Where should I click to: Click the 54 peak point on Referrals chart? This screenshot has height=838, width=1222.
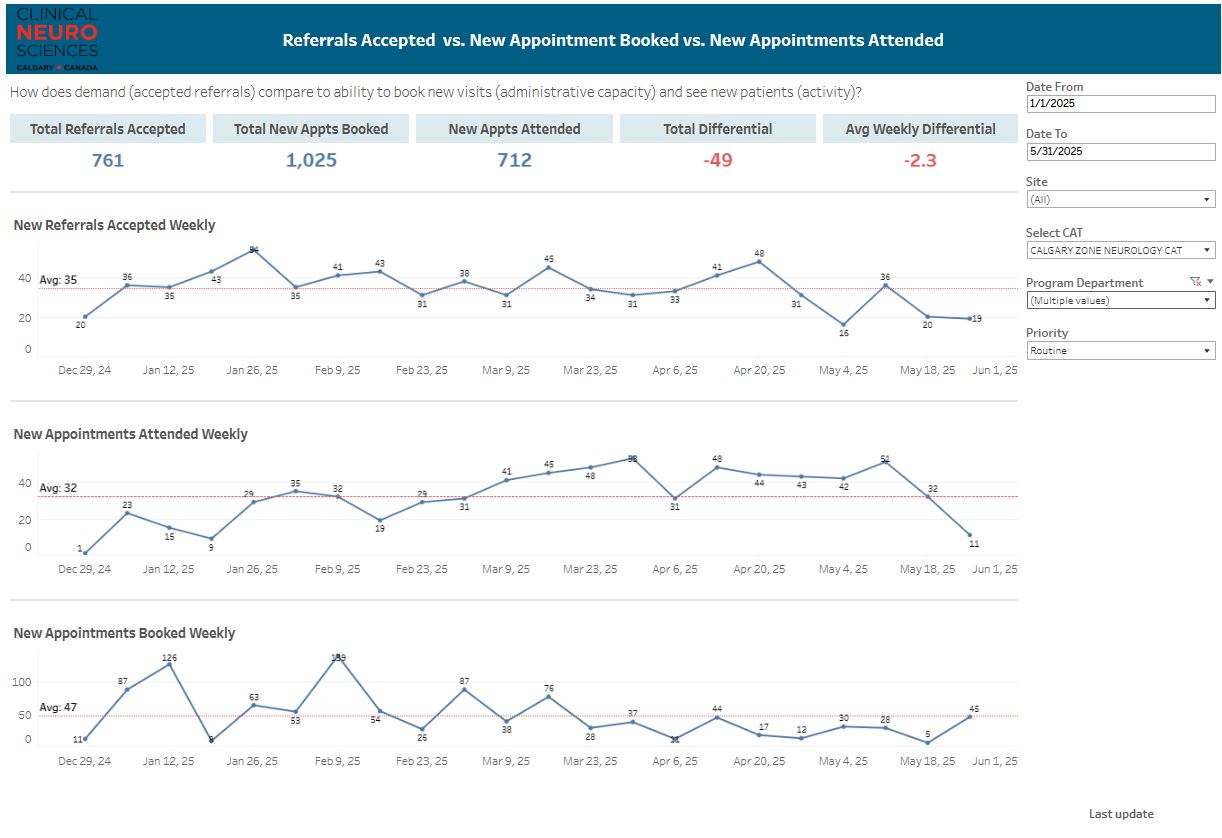[x=253, y=250]
